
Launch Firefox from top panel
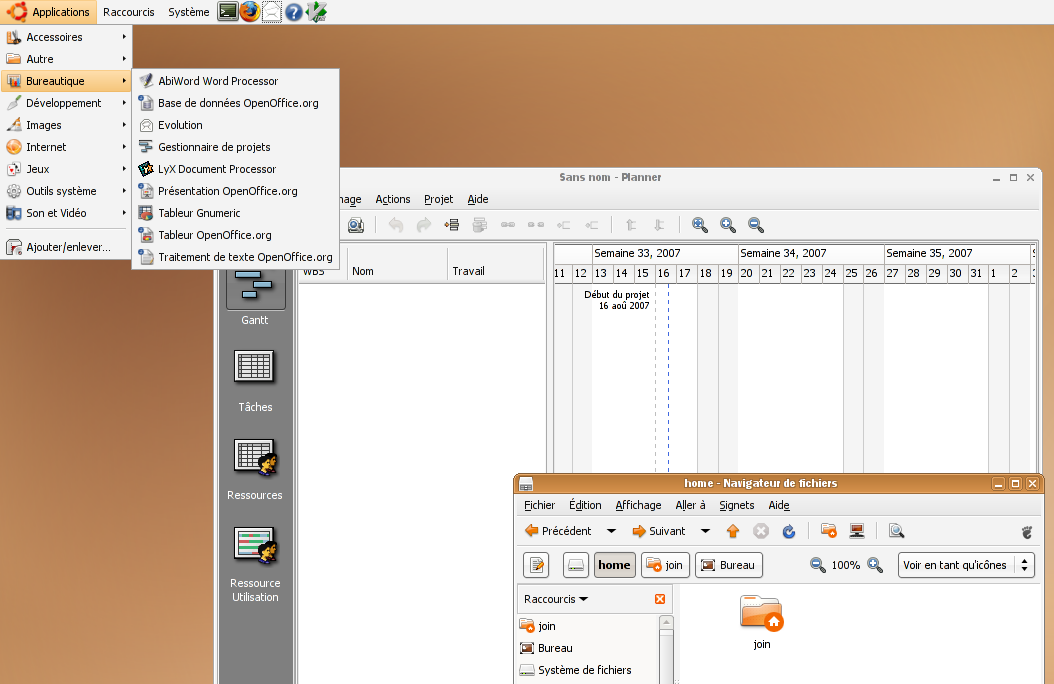pos(249,11)
